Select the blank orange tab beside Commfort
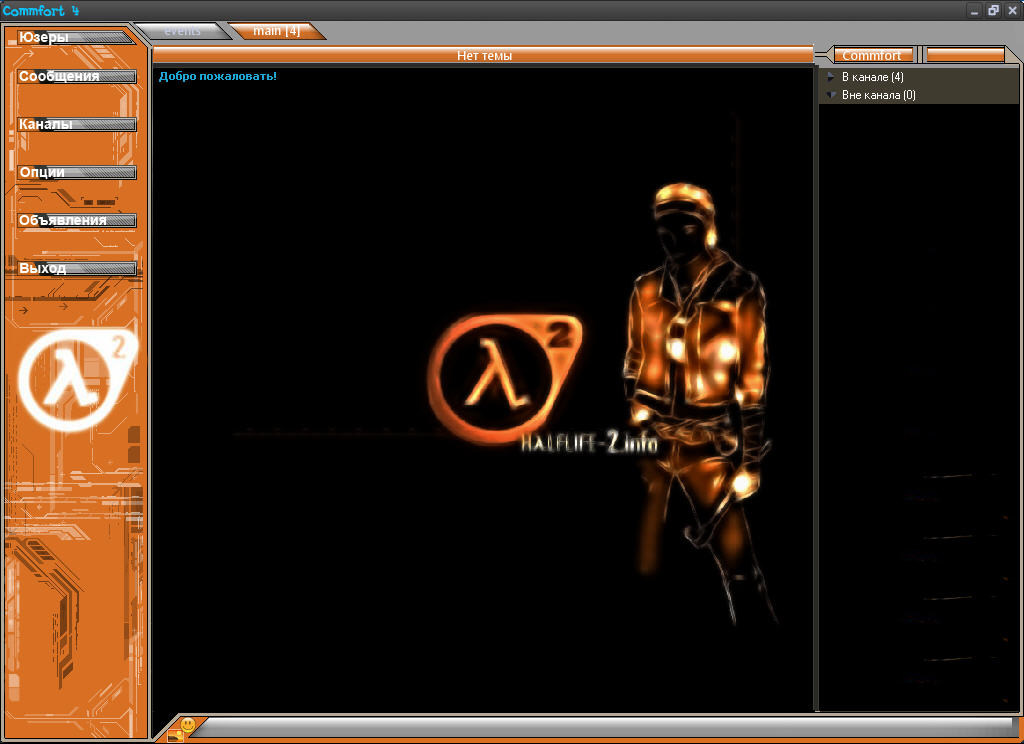 [965, 55]
